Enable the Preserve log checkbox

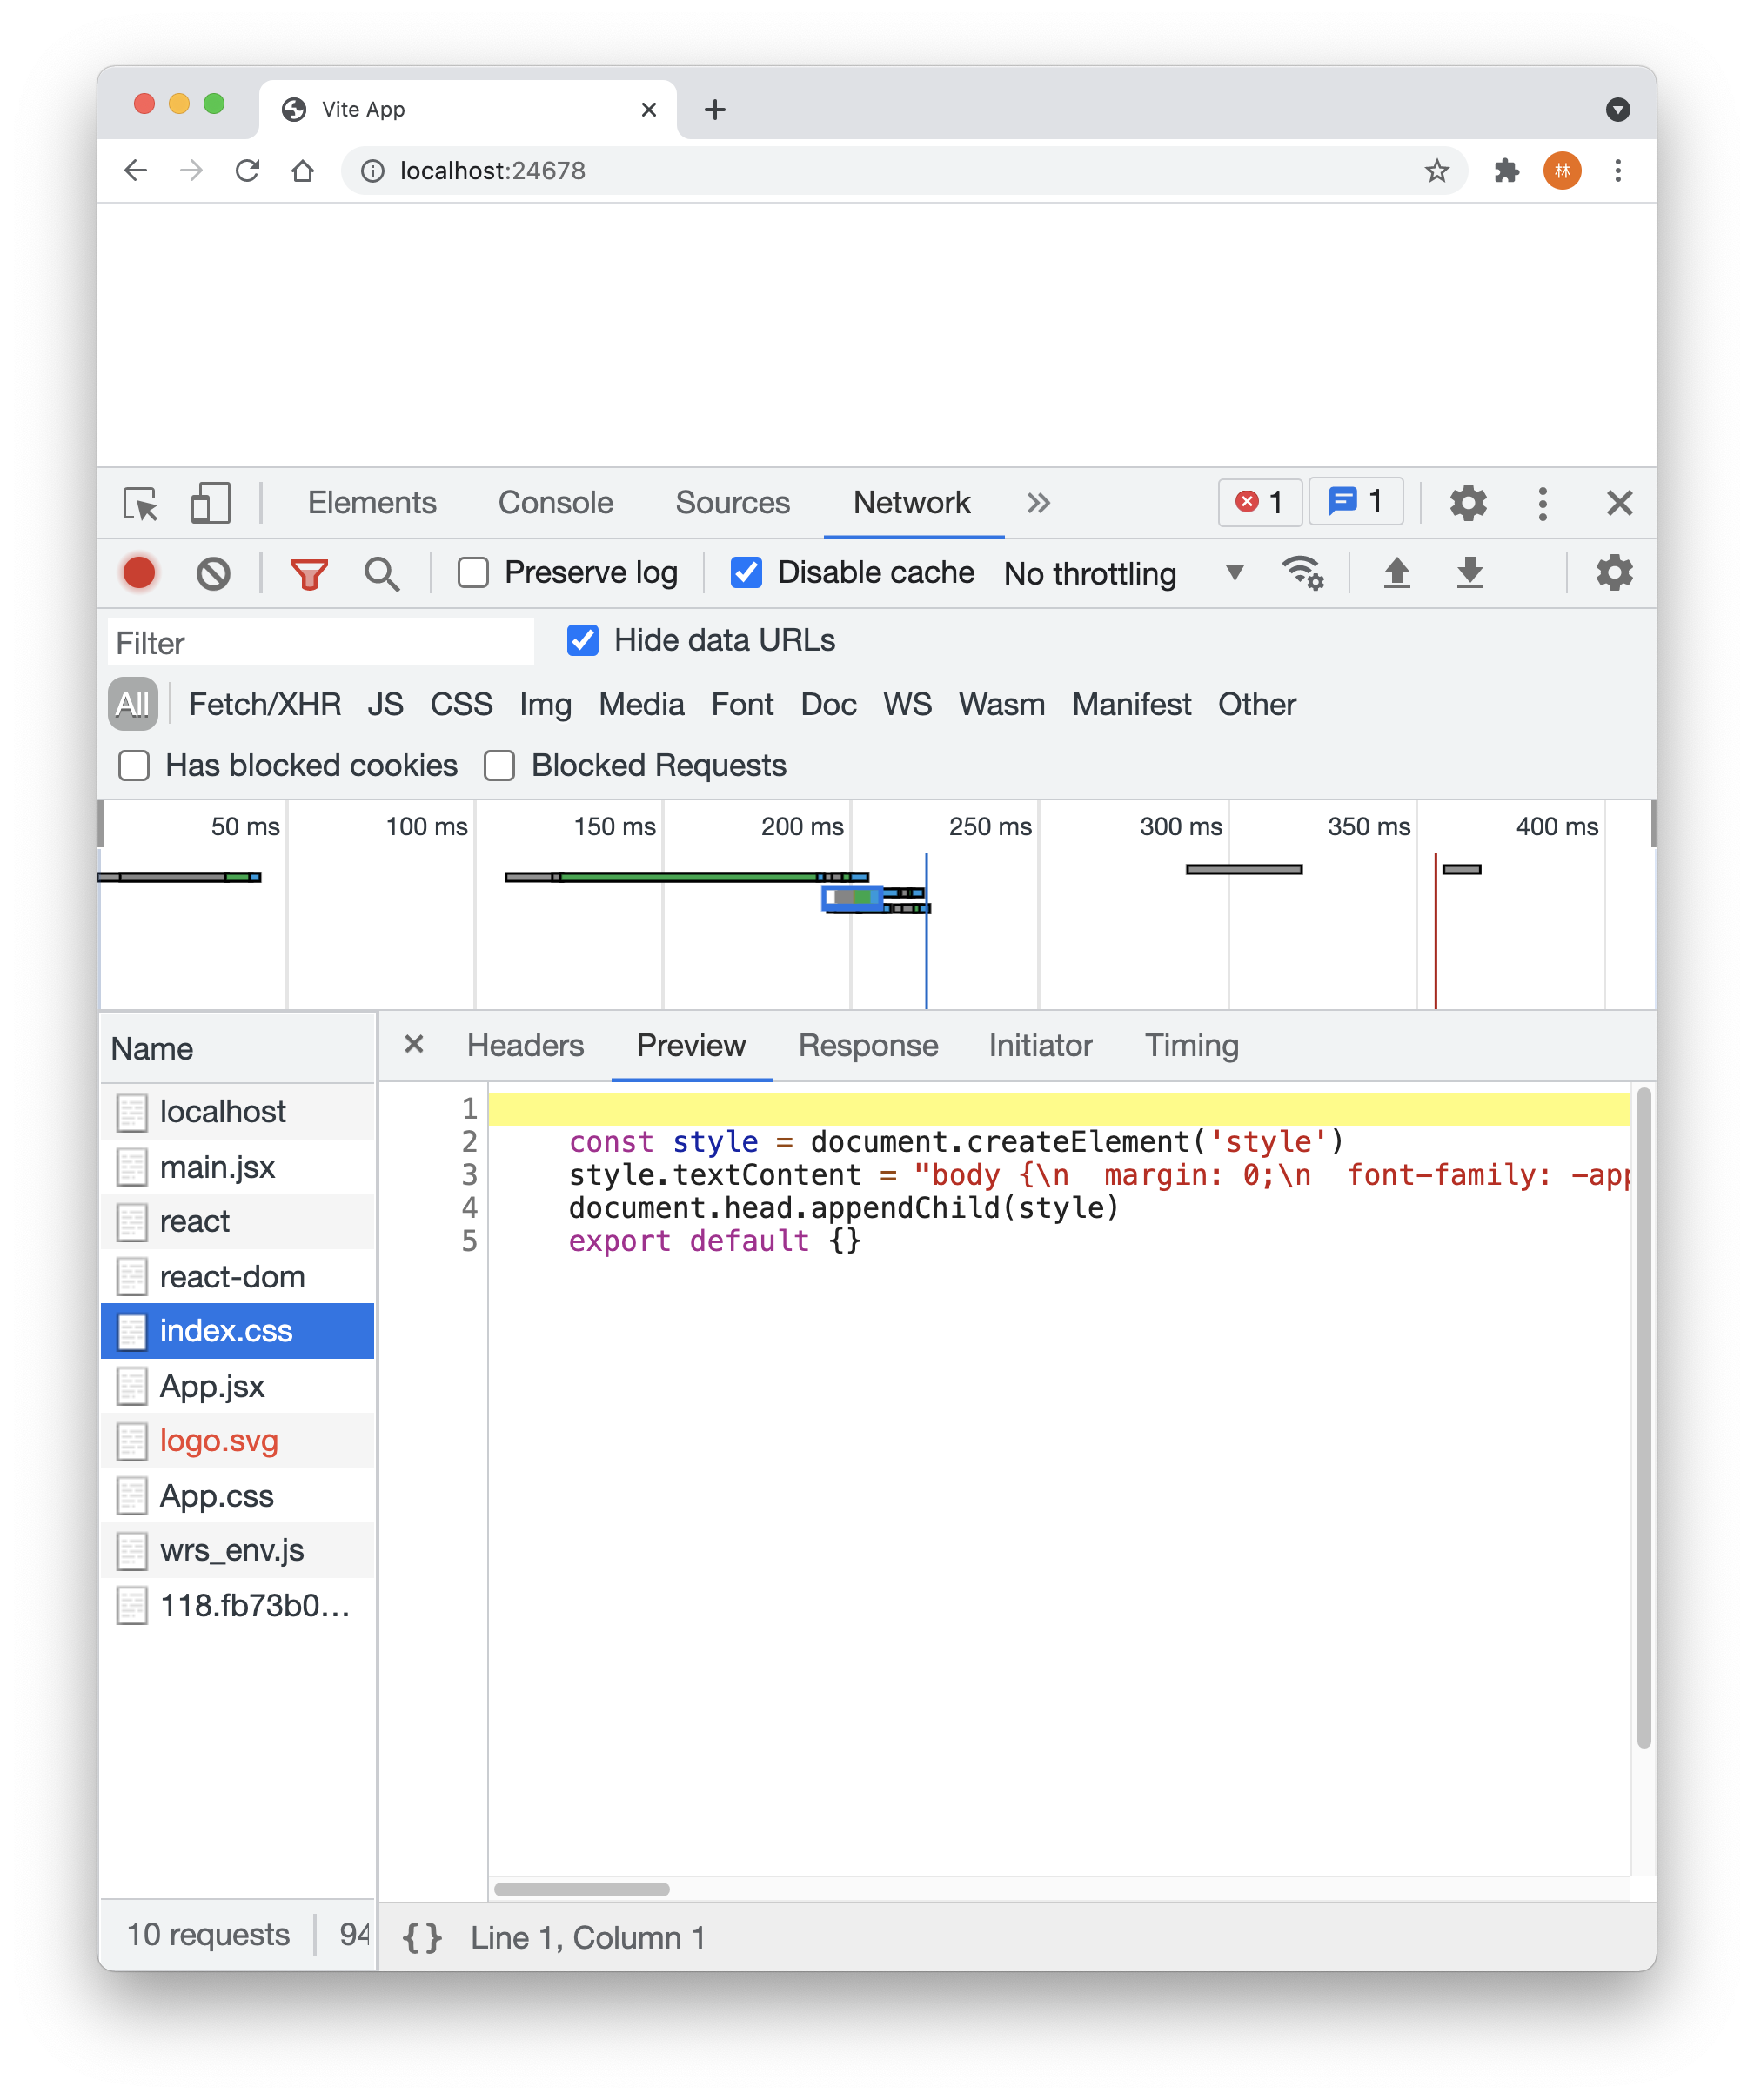[x=473, y=573]
